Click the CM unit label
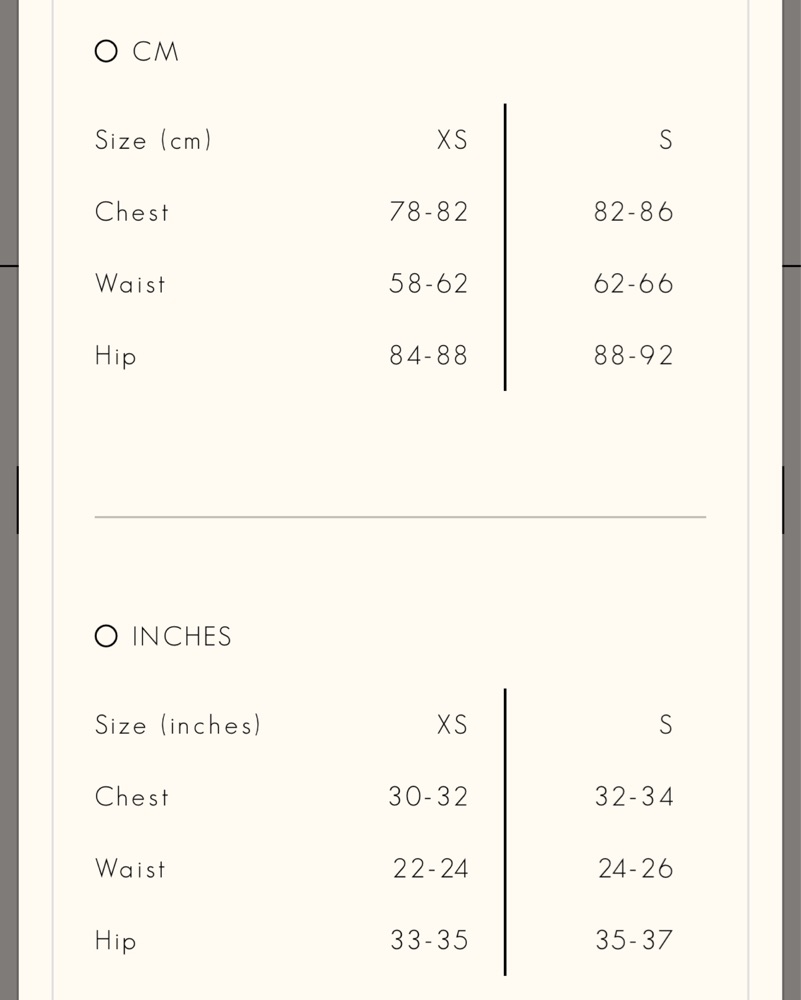Image resolution: width=801 pixels, height=1000 pixels. point(156,52)
